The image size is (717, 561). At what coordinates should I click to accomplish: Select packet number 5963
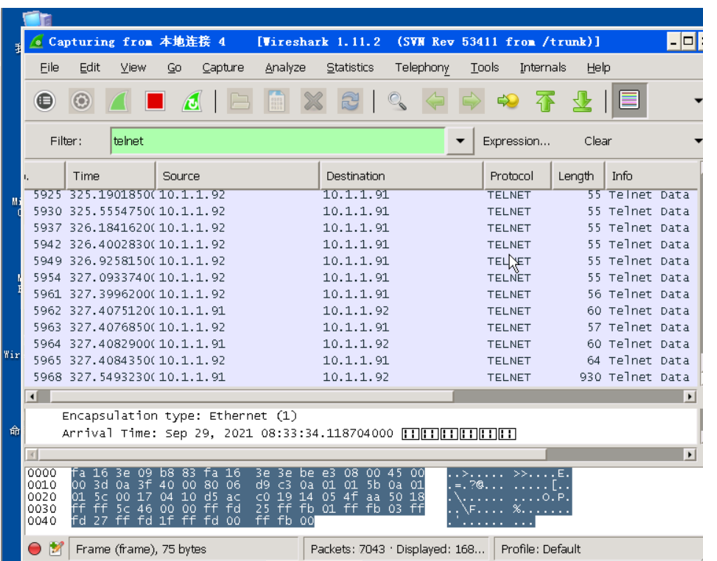pos(361,327)
